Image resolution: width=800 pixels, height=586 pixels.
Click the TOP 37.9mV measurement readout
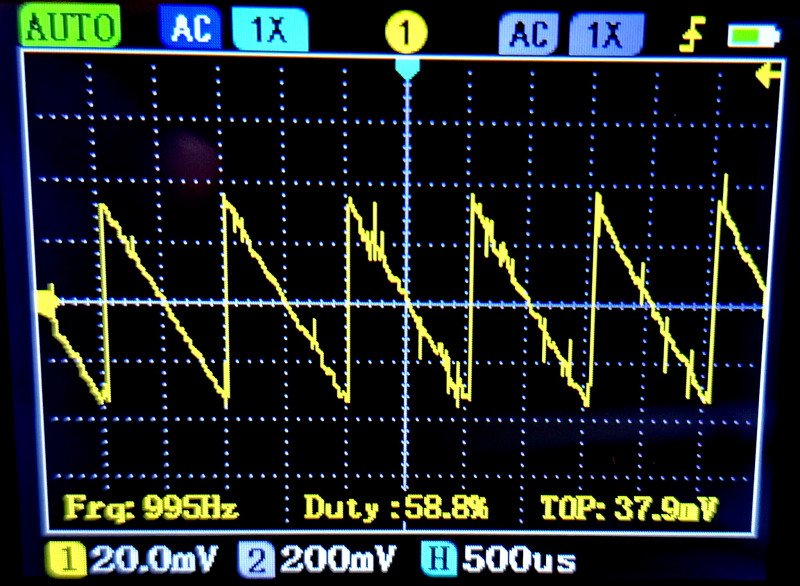point(629,508)
